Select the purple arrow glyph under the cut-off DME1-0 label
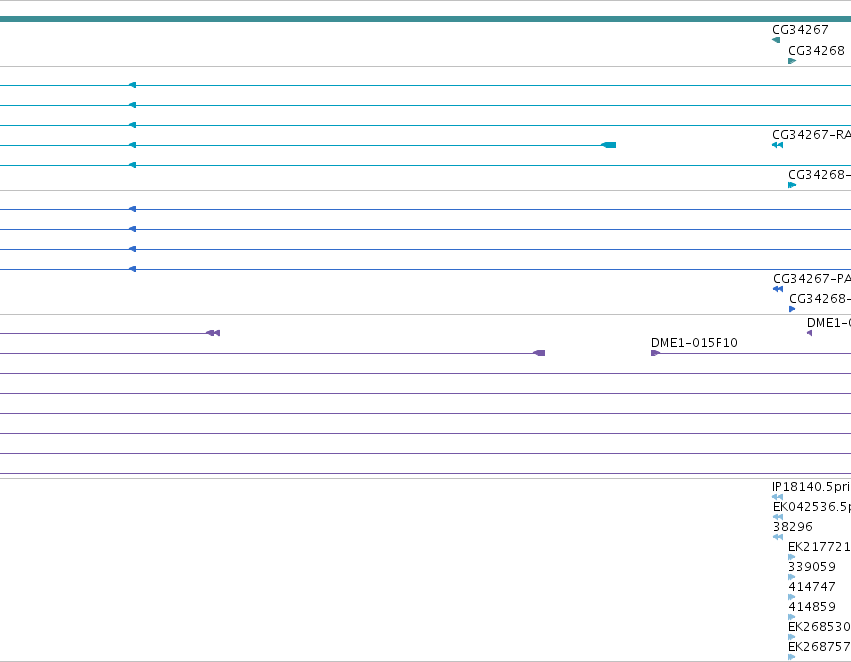The width and height of the screenshot is (851, 662). pos(810,333)
